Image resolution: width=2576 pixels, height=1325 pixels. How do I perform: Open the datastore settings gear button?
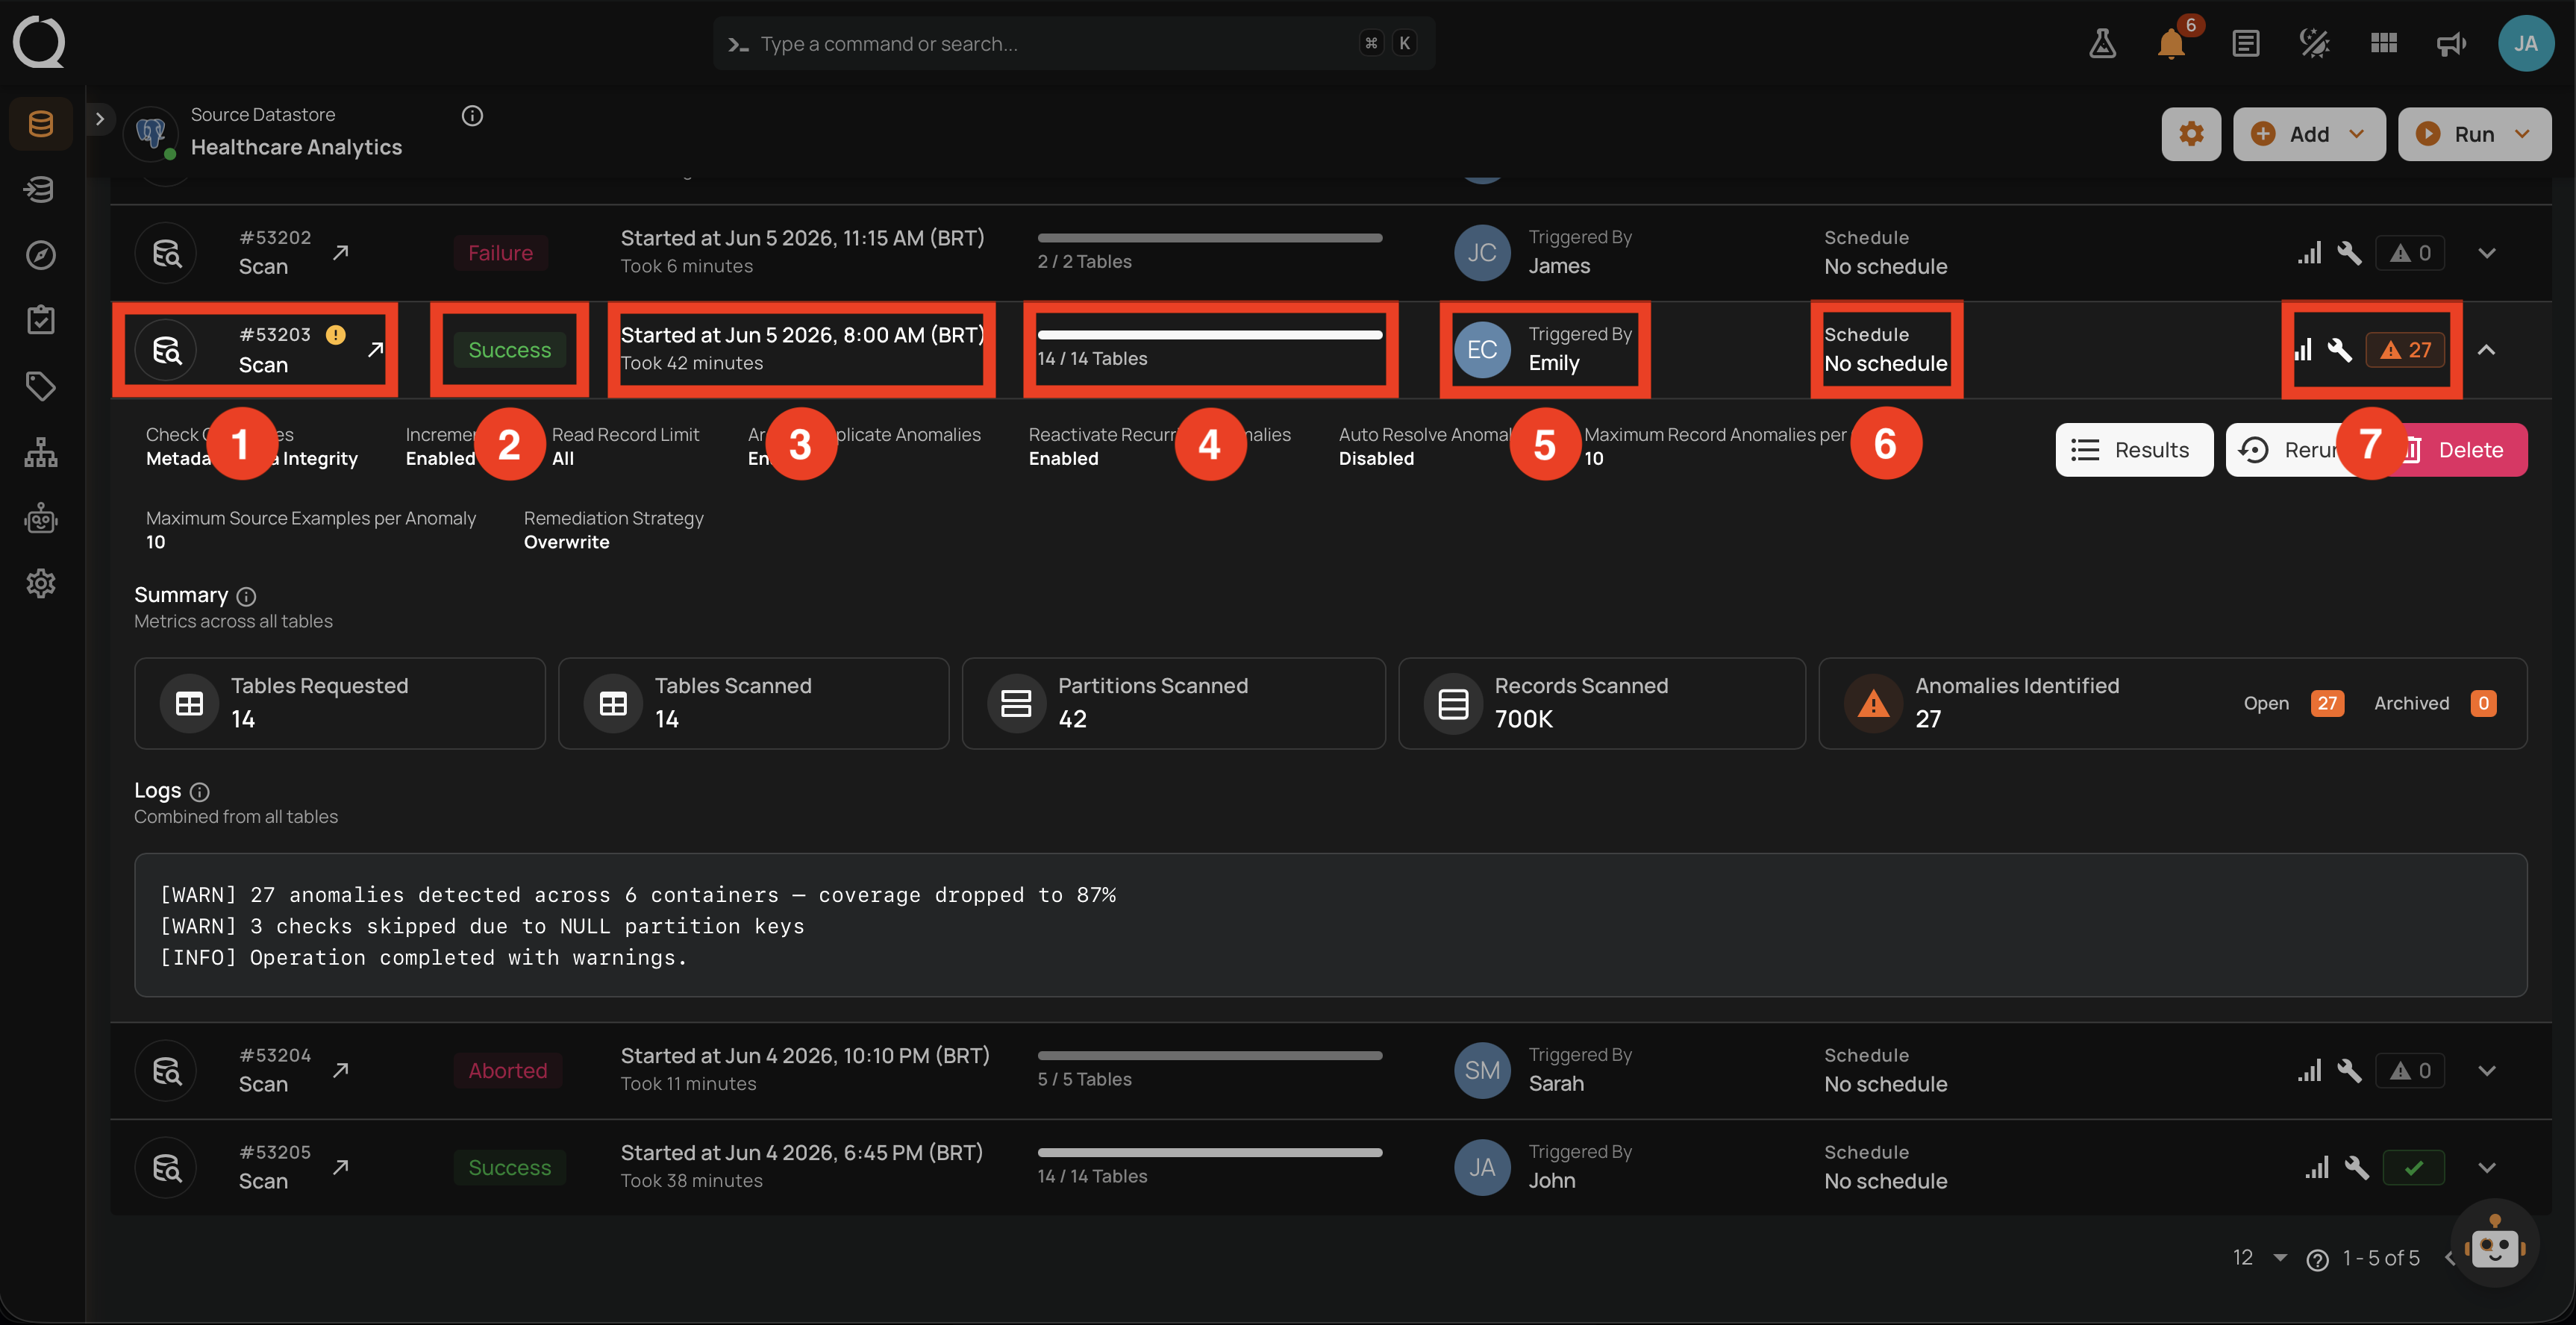[x=2191, y=134]
